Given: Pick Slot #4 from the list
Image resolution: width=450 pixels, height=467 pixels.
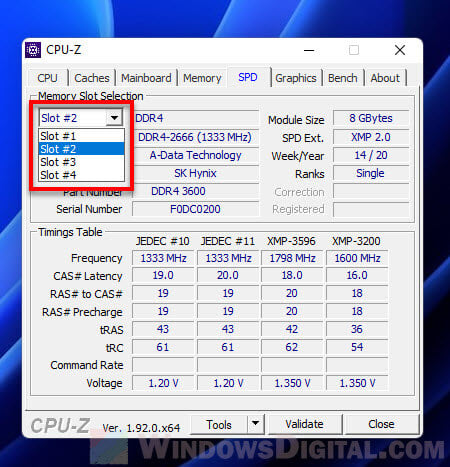Looking at the screenshot, I should [82, 175].
